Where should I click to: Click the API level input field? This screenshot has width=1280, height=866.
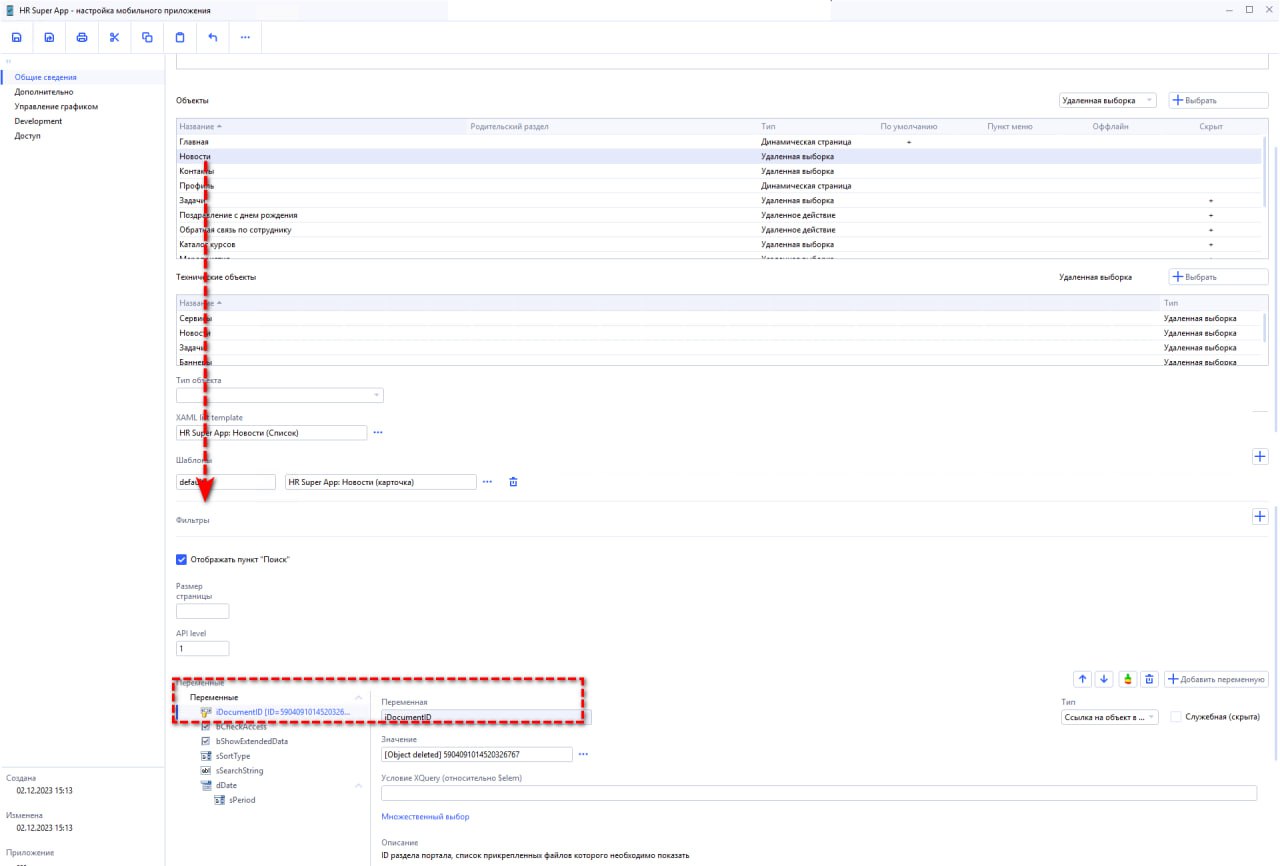click(x=203, y=649)
